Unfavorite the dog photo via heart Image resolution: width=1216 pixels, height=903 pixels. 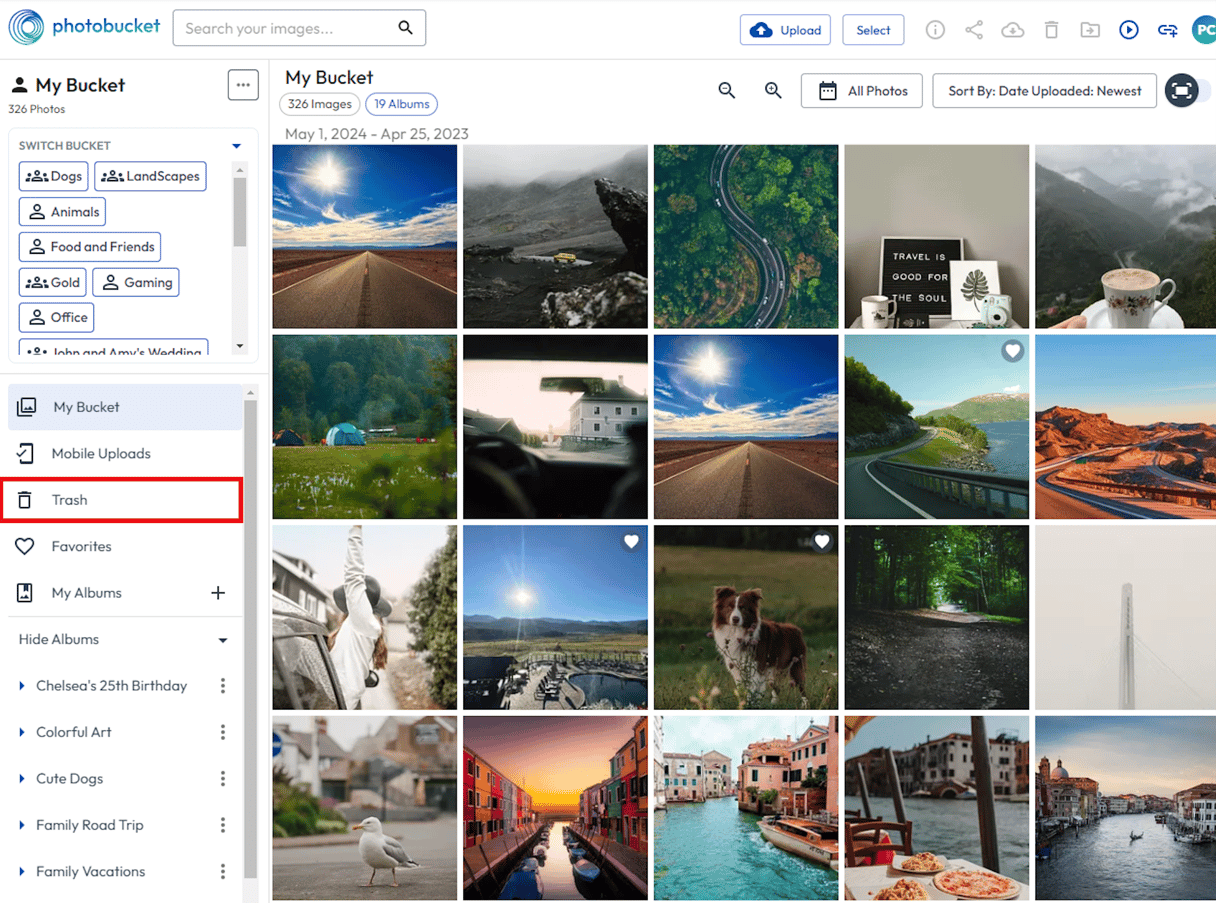coord(822,542)
